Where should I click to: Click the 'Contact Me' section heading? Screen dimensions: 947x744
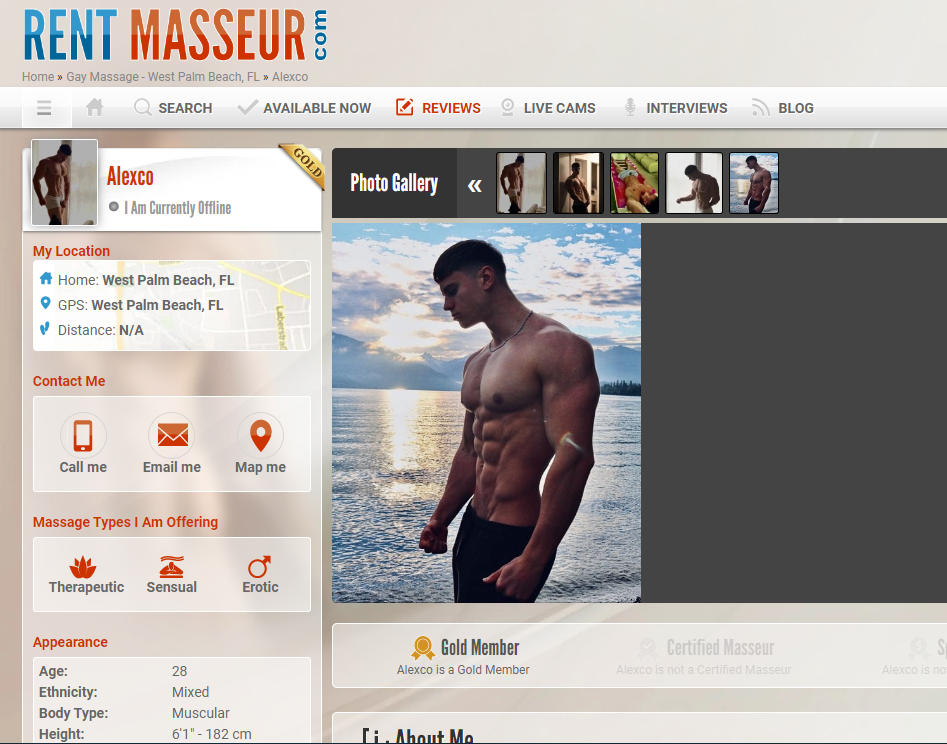[69, 381]
